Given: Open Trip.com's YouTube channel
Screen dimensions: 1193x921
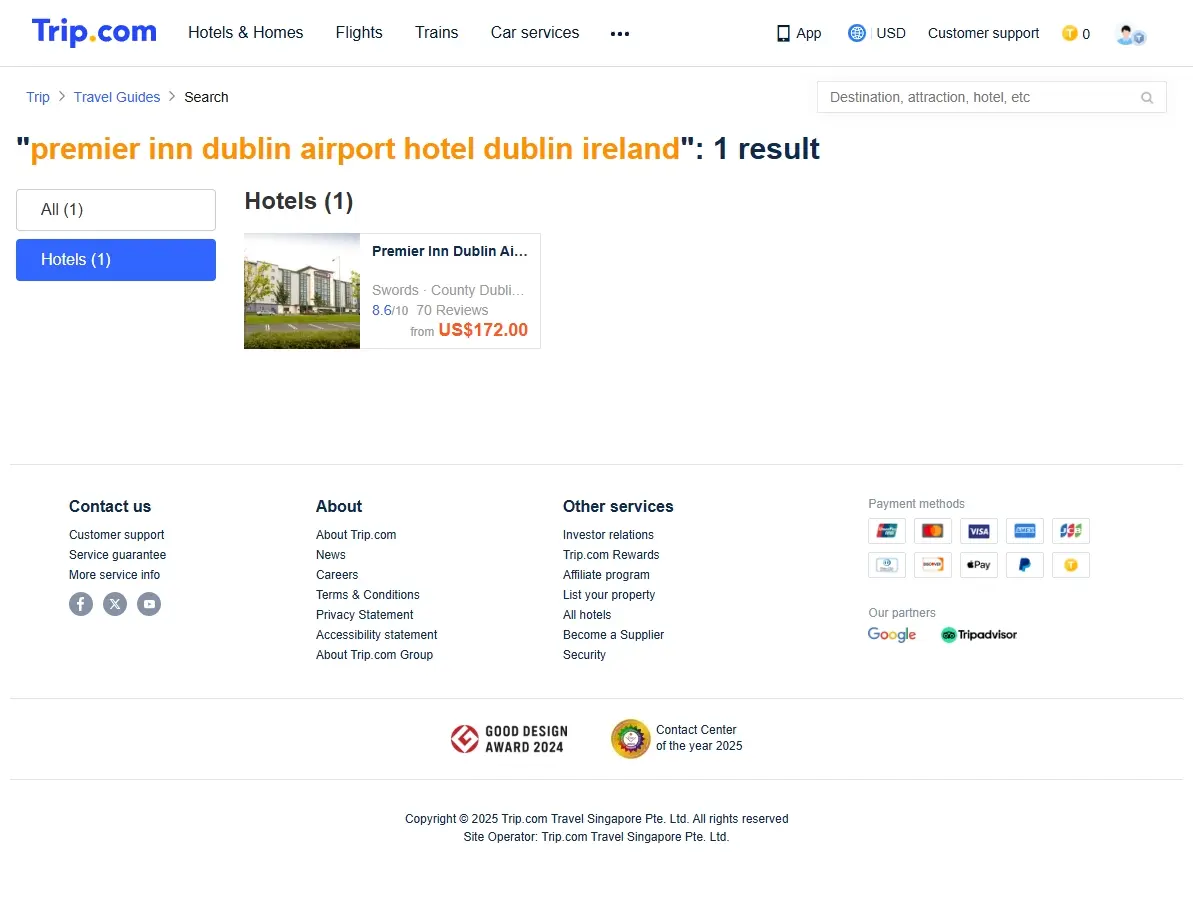Looking at the screenshot, I should click(149, 604).
